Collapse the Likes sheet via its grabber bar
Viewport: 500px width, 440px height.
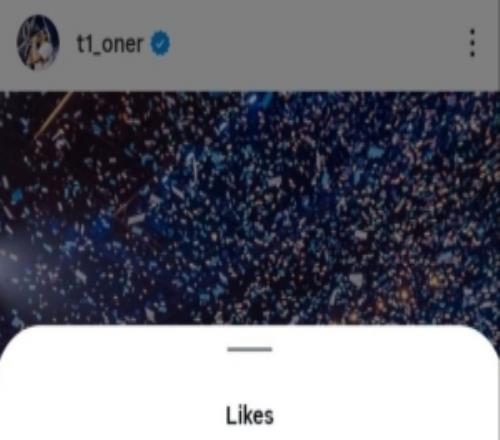[x=250, y=349]
